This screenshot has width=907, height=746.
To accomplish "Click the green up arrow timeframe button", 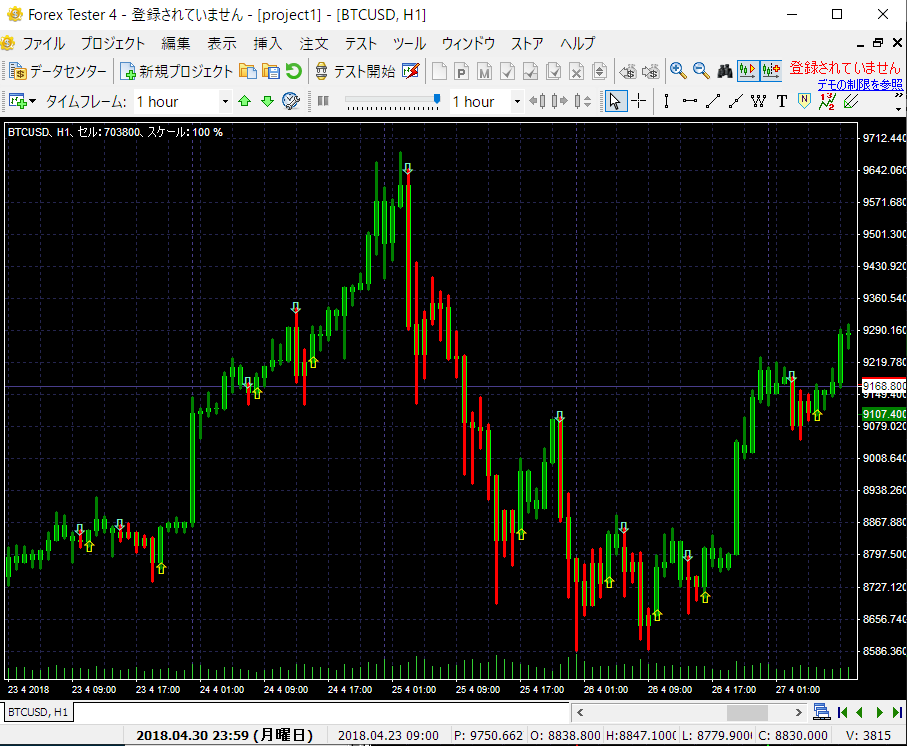I will (245, 101).
